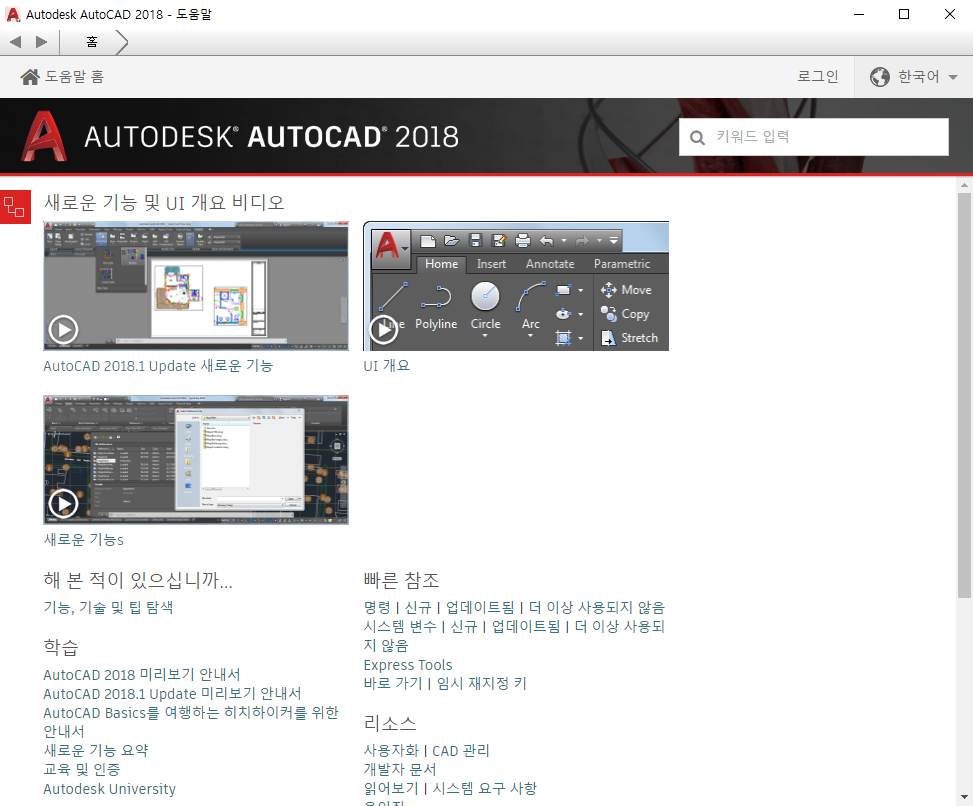Open 더 이상 사용되지 않음 link on 명령 row

click(x=596, y=607)
